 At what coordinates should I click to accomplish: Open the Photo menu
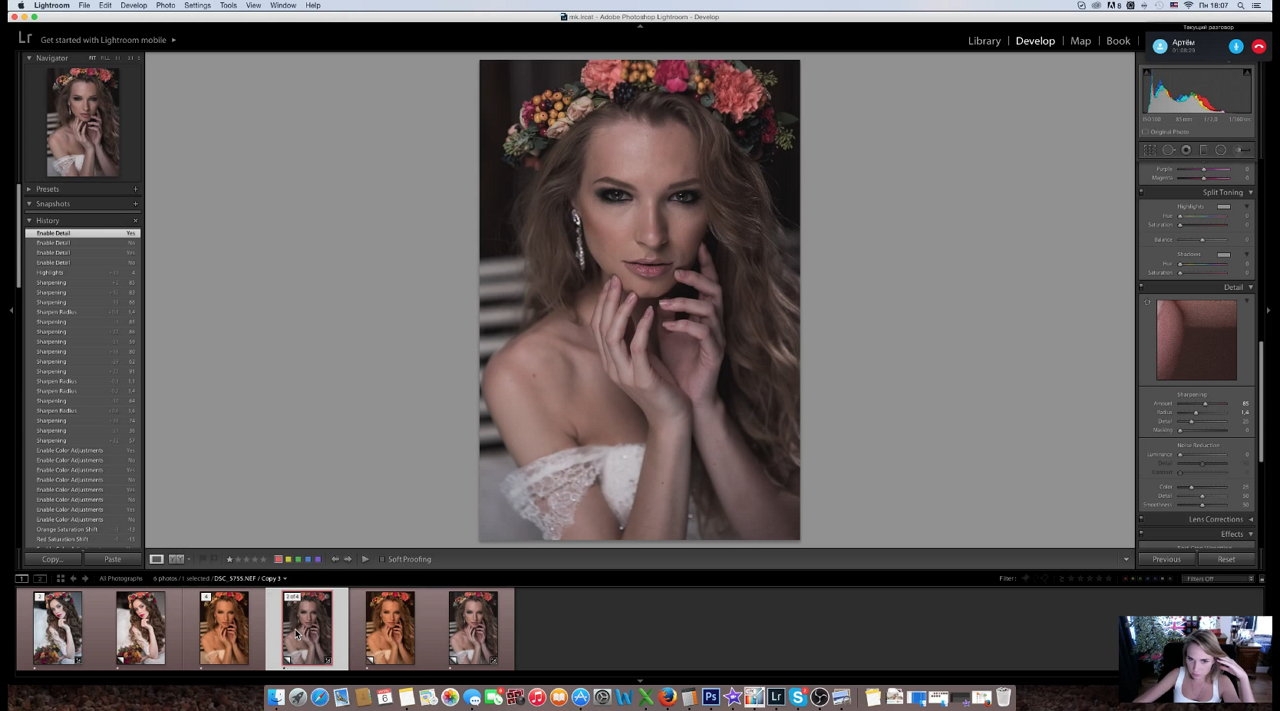pyautogui.click(x=165, y=5)
